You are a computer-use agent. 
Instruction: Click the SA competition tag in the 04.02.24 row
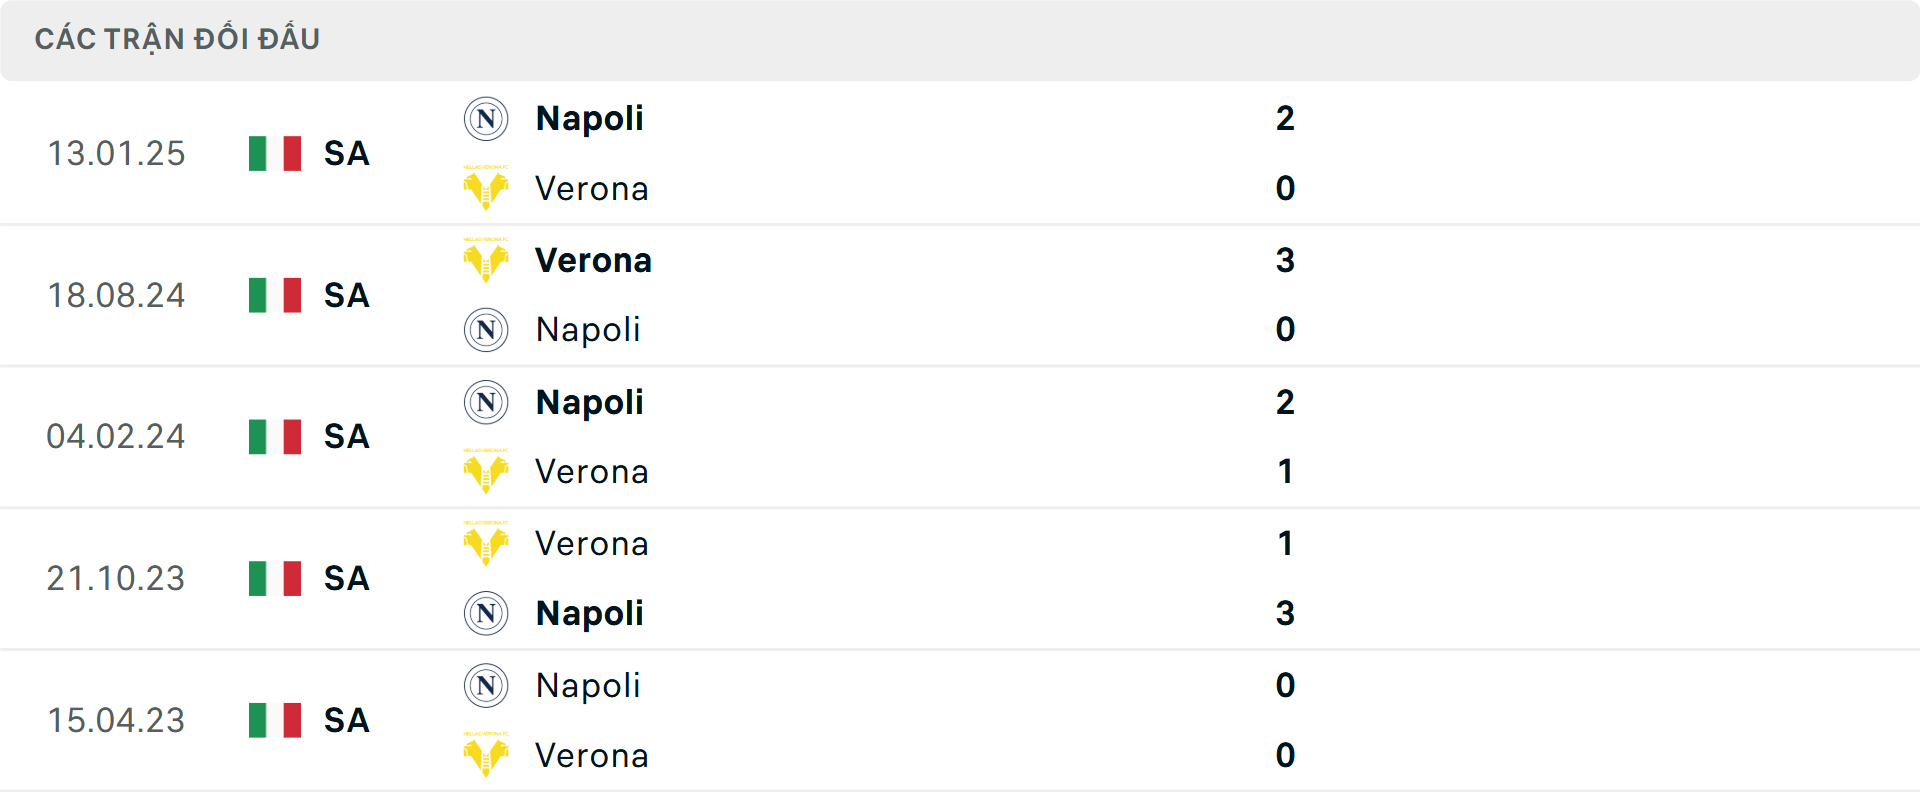[345, 437]
